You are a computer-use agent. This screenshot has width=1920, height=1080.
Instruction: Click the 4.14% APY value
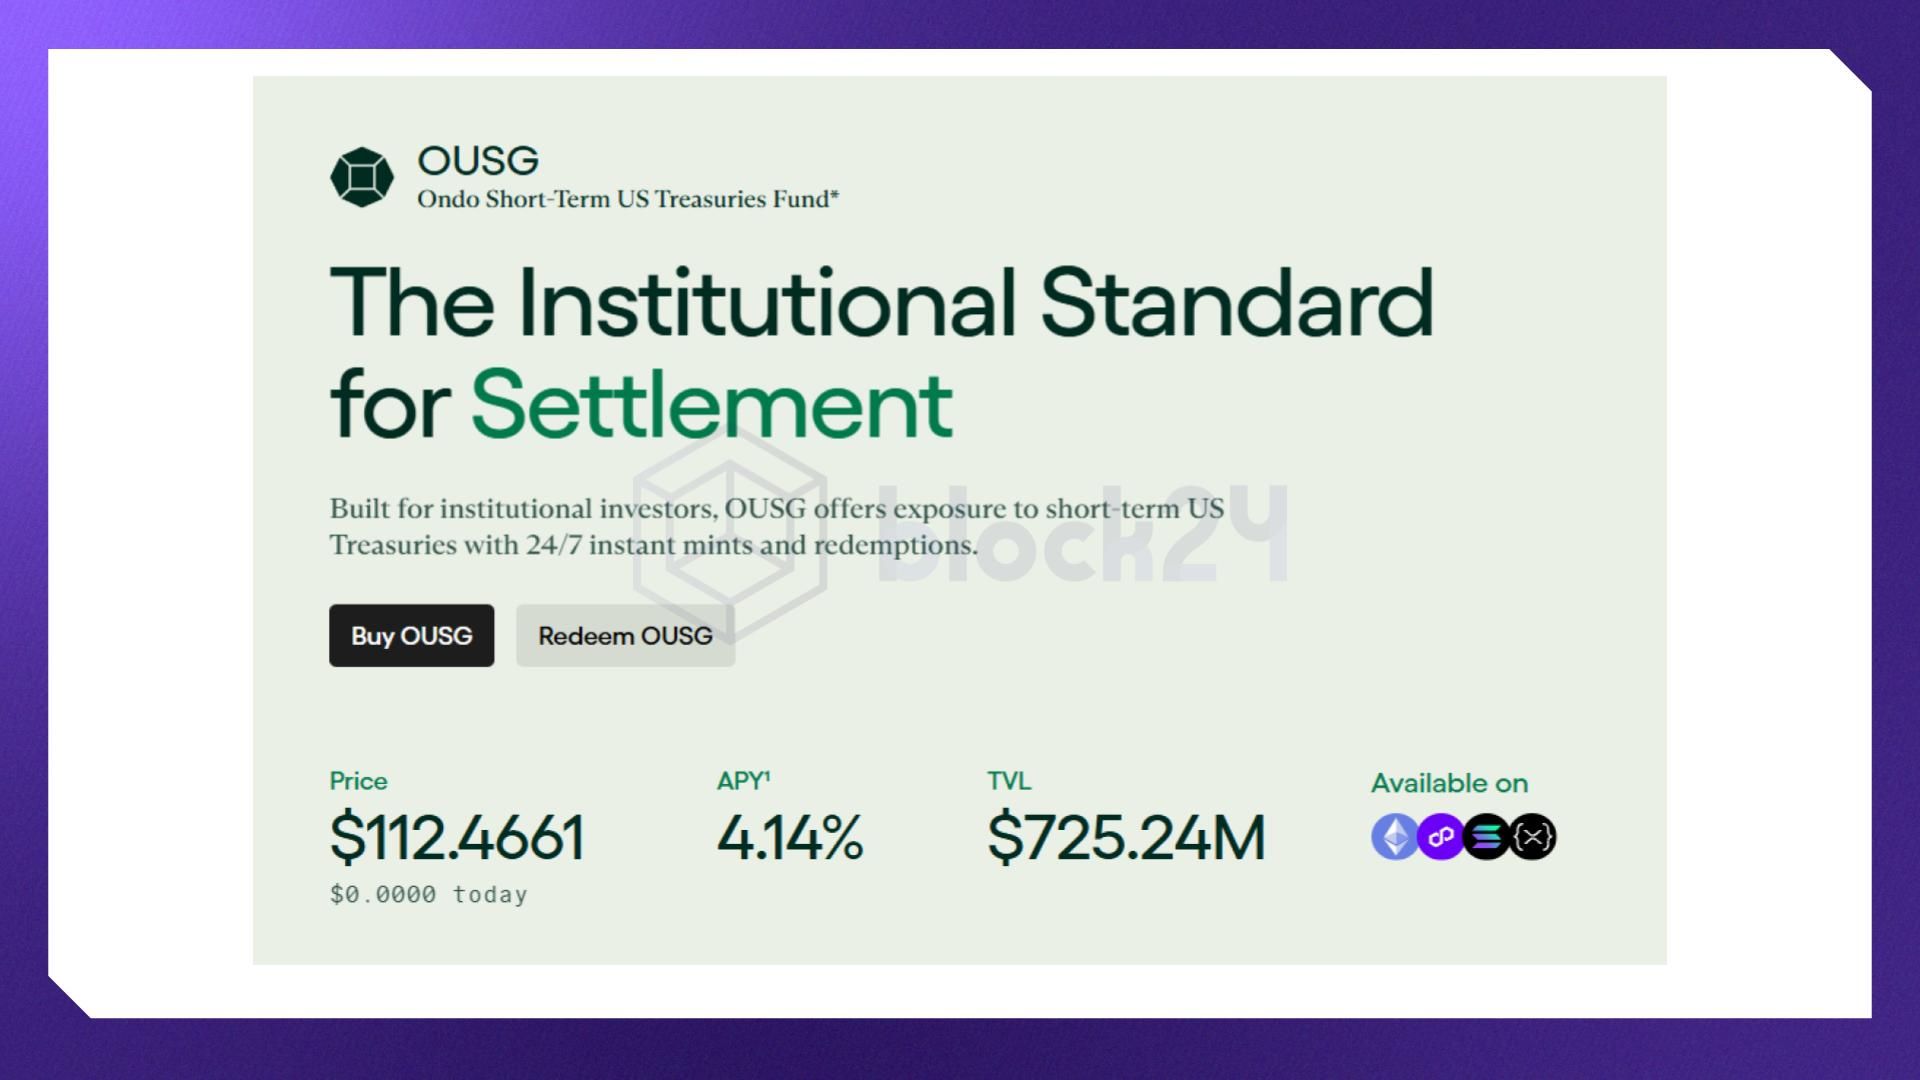(790, 837)
